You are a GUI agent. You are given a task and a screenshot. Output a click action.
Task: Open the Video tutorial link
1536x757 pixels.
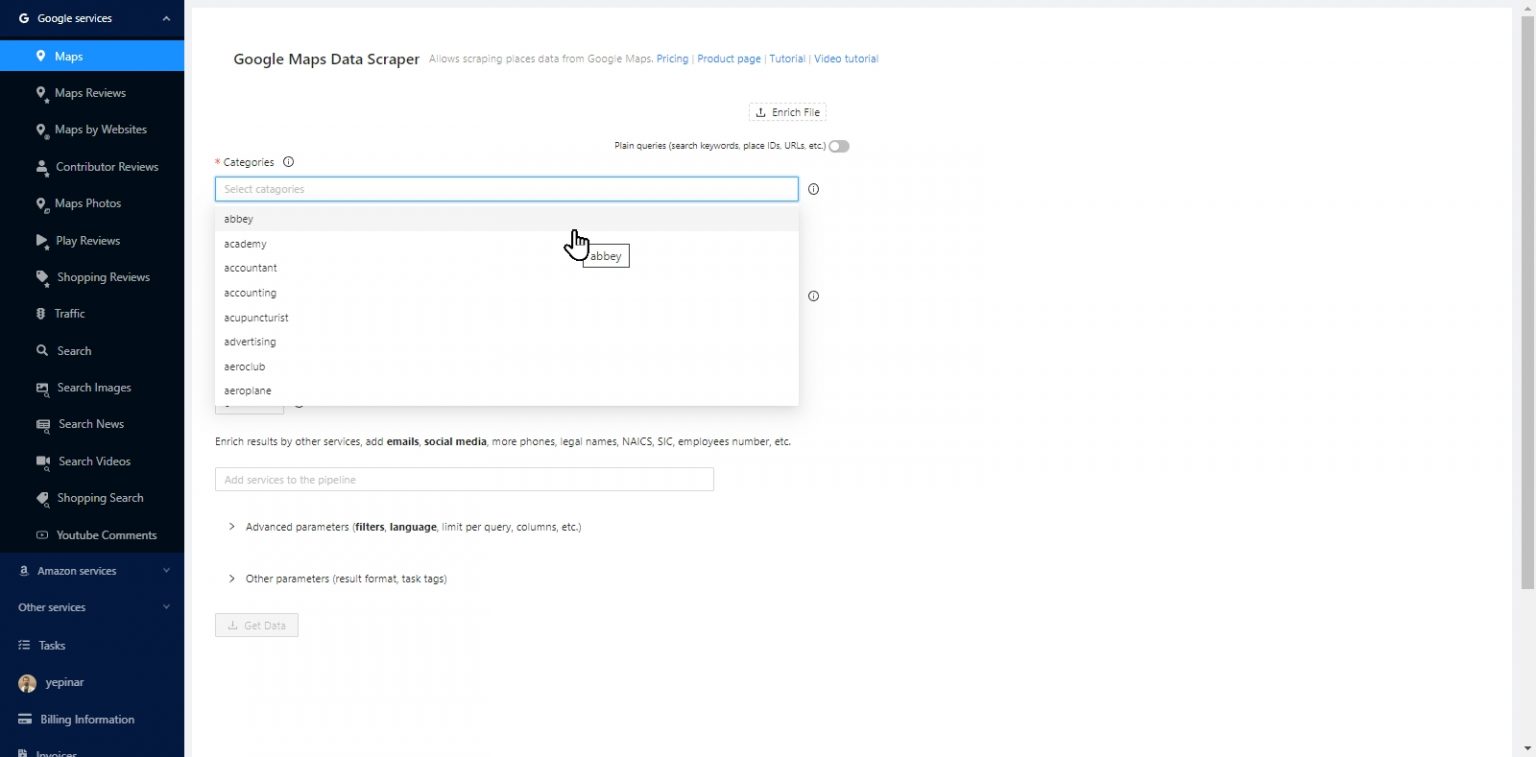click(x=846, y=59)
